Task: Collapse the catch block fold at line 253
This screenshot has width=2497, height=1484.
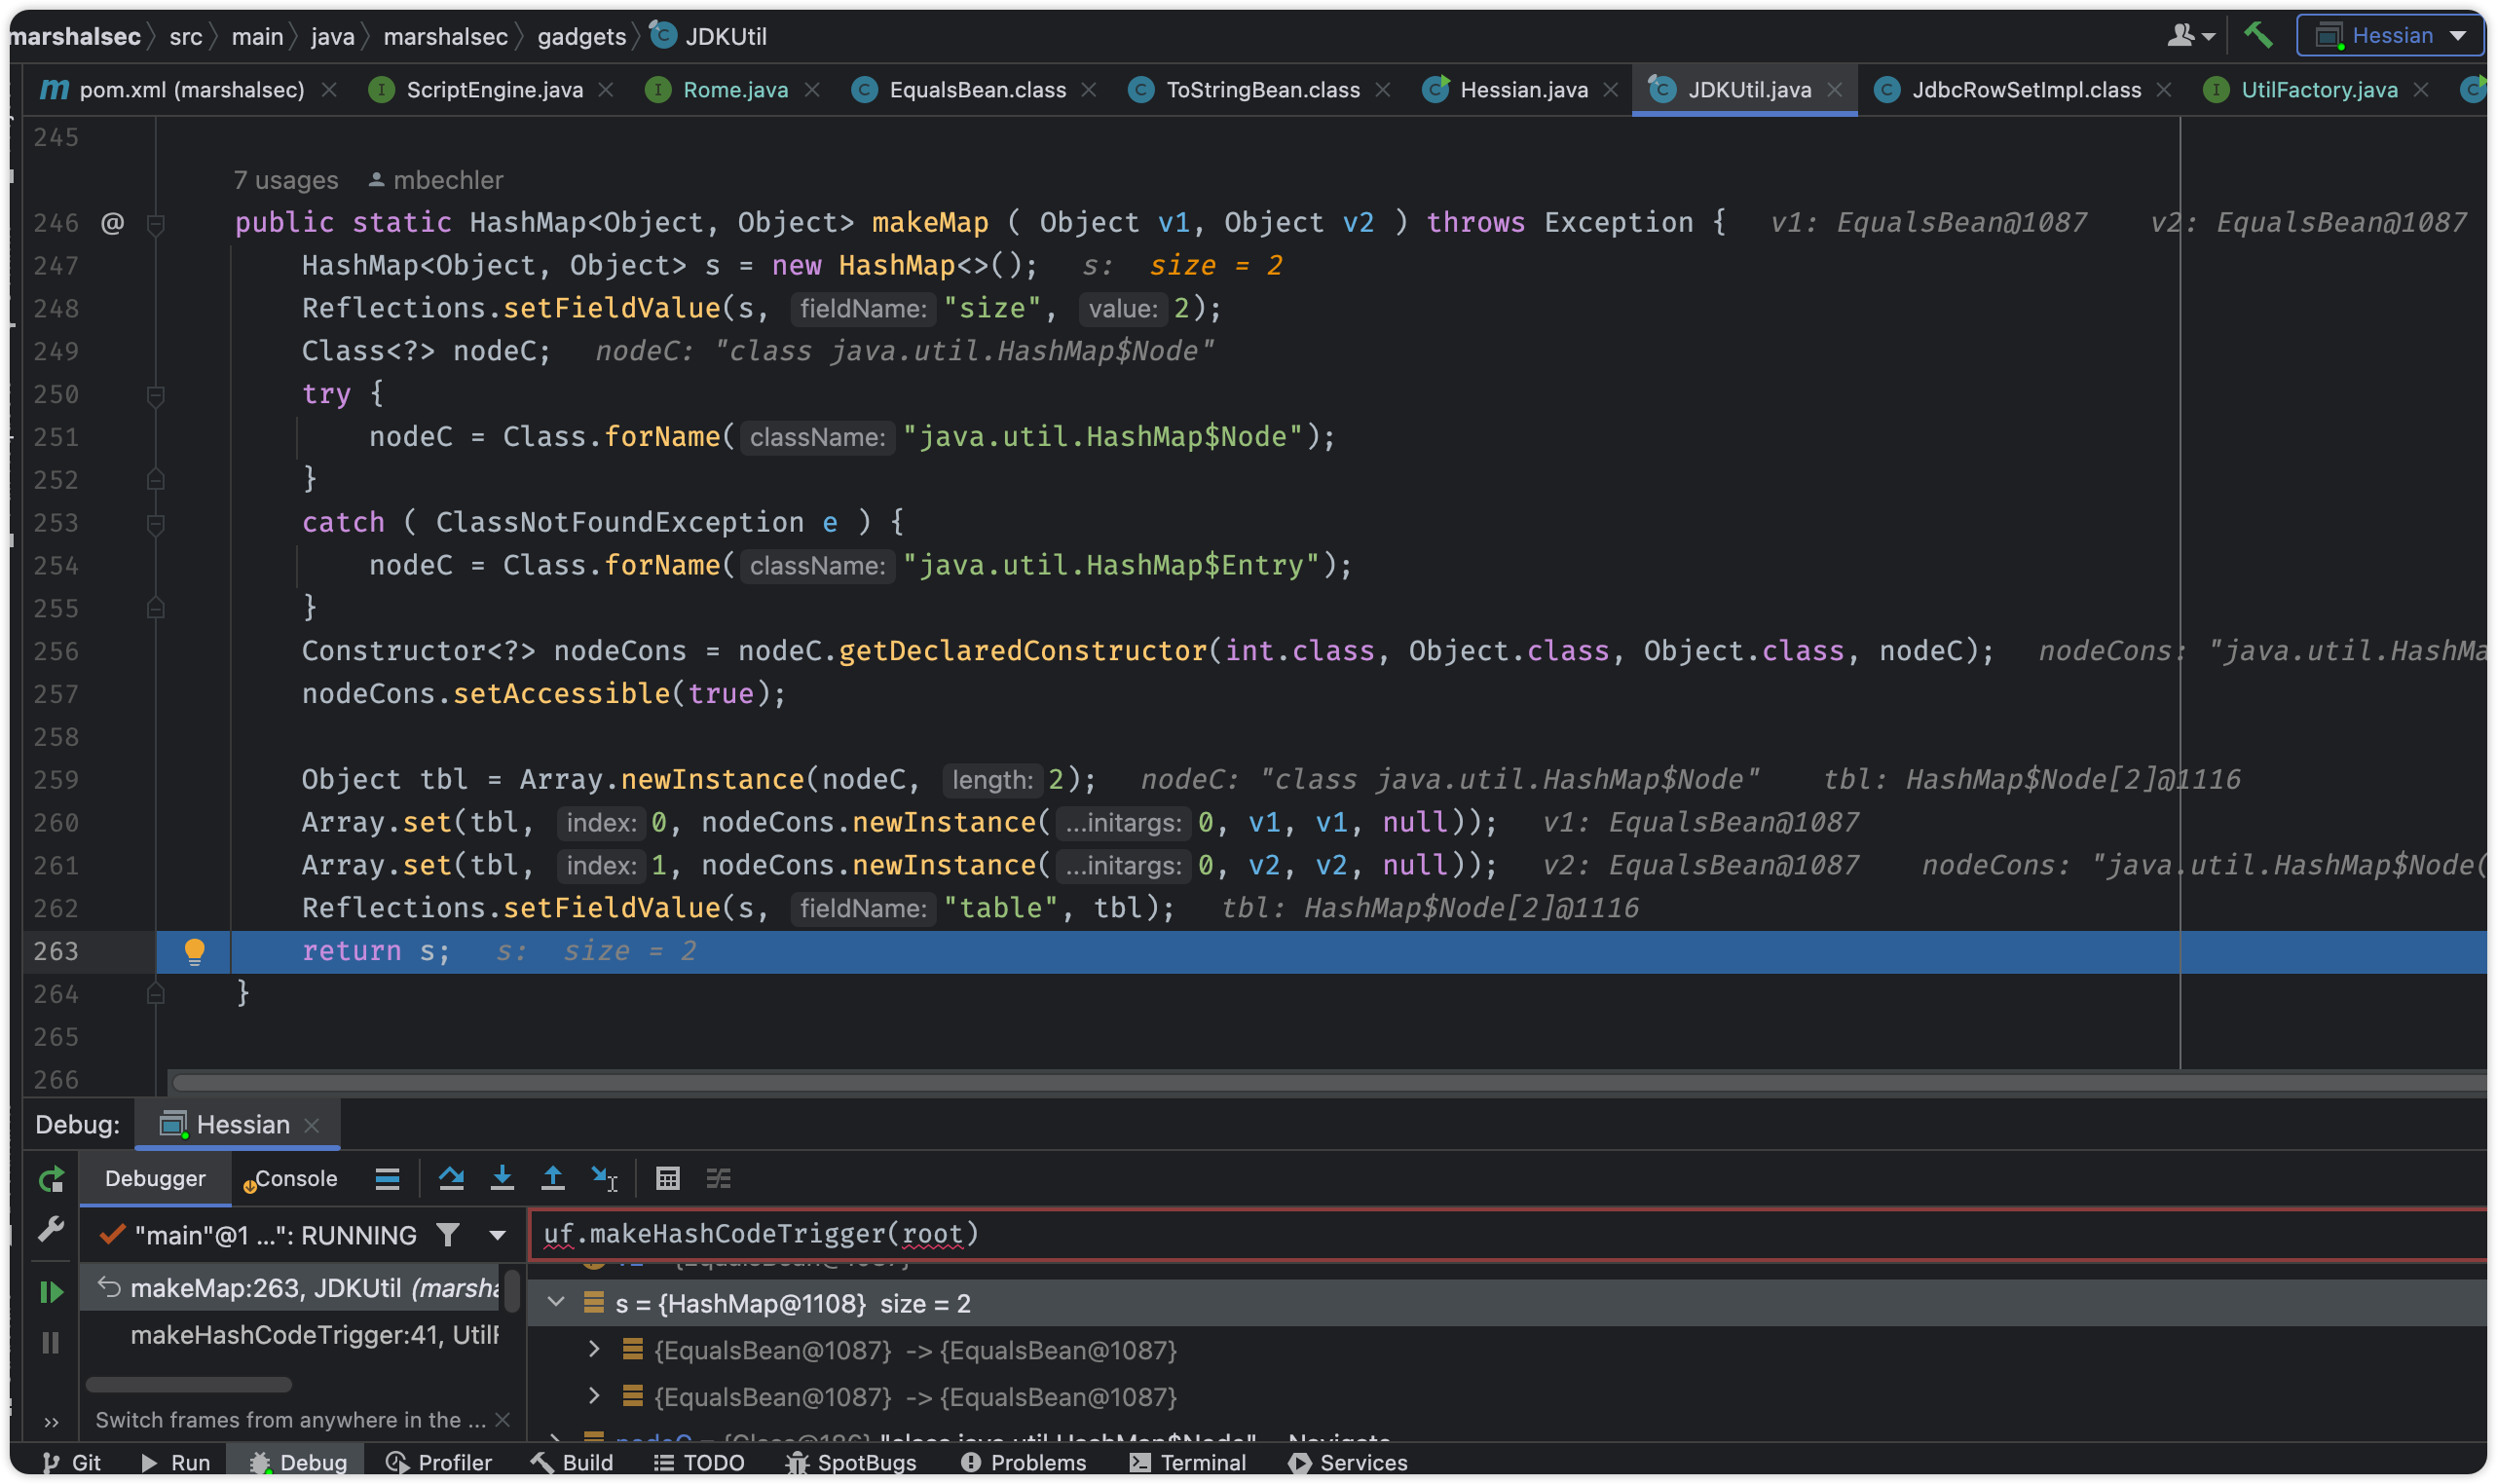Action: (x=156, y=523)
